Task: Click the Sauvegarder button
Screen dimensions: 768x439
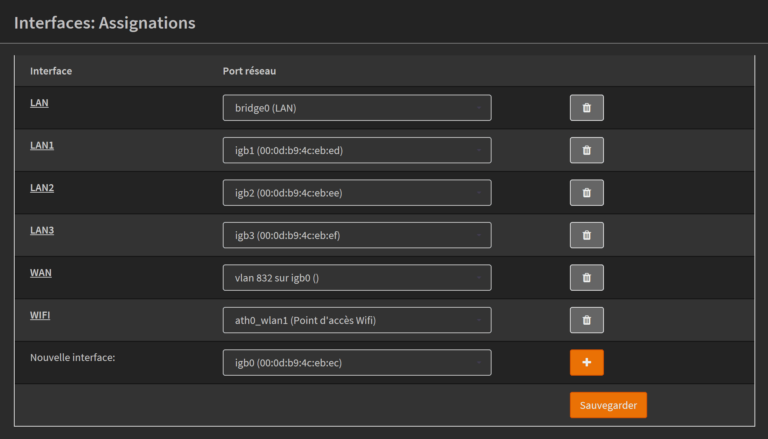Action: coord(608,405)
